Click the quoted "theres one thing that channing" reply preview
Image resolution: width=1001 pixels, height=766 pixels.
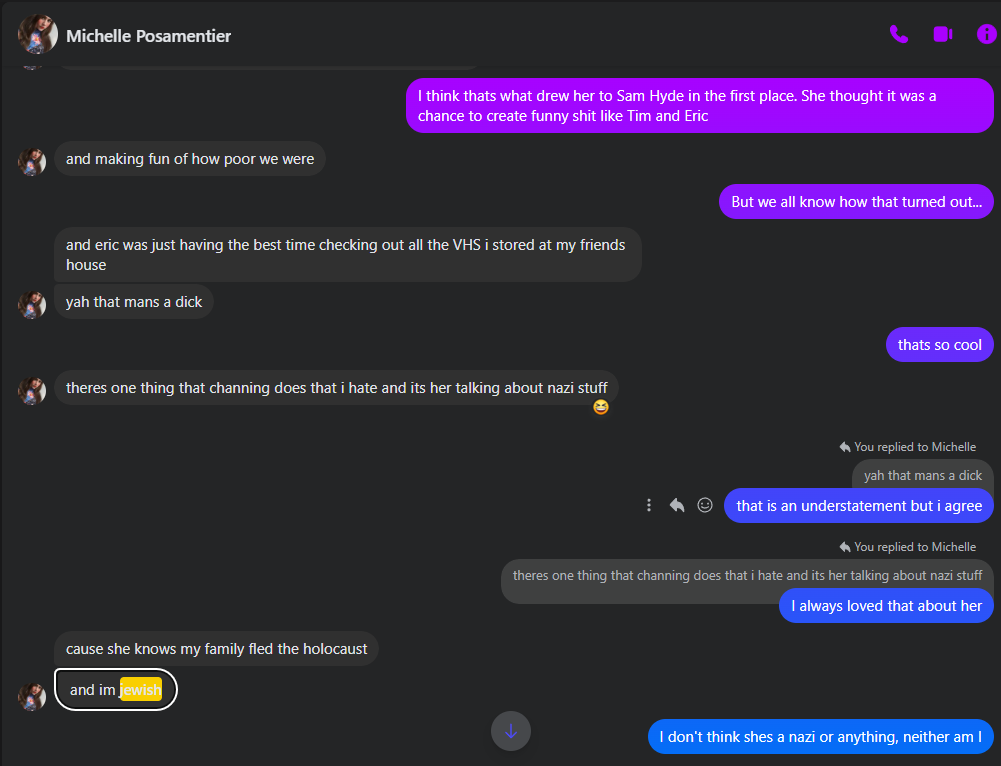point(746,575)
